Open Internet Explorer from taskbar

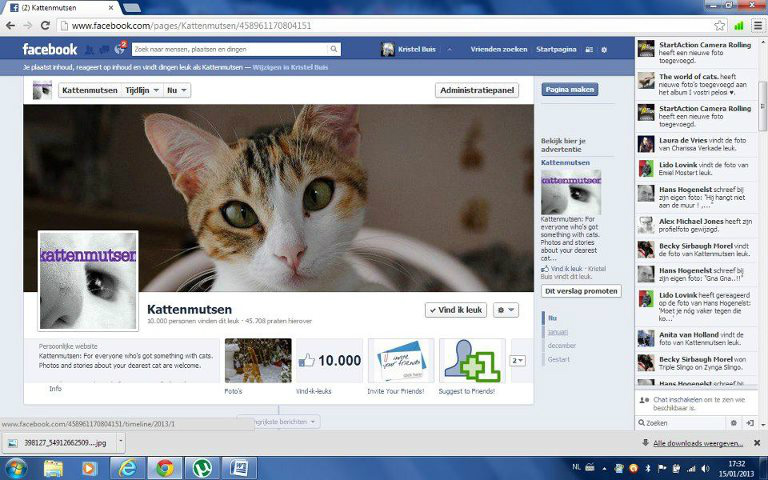[127, 468]
